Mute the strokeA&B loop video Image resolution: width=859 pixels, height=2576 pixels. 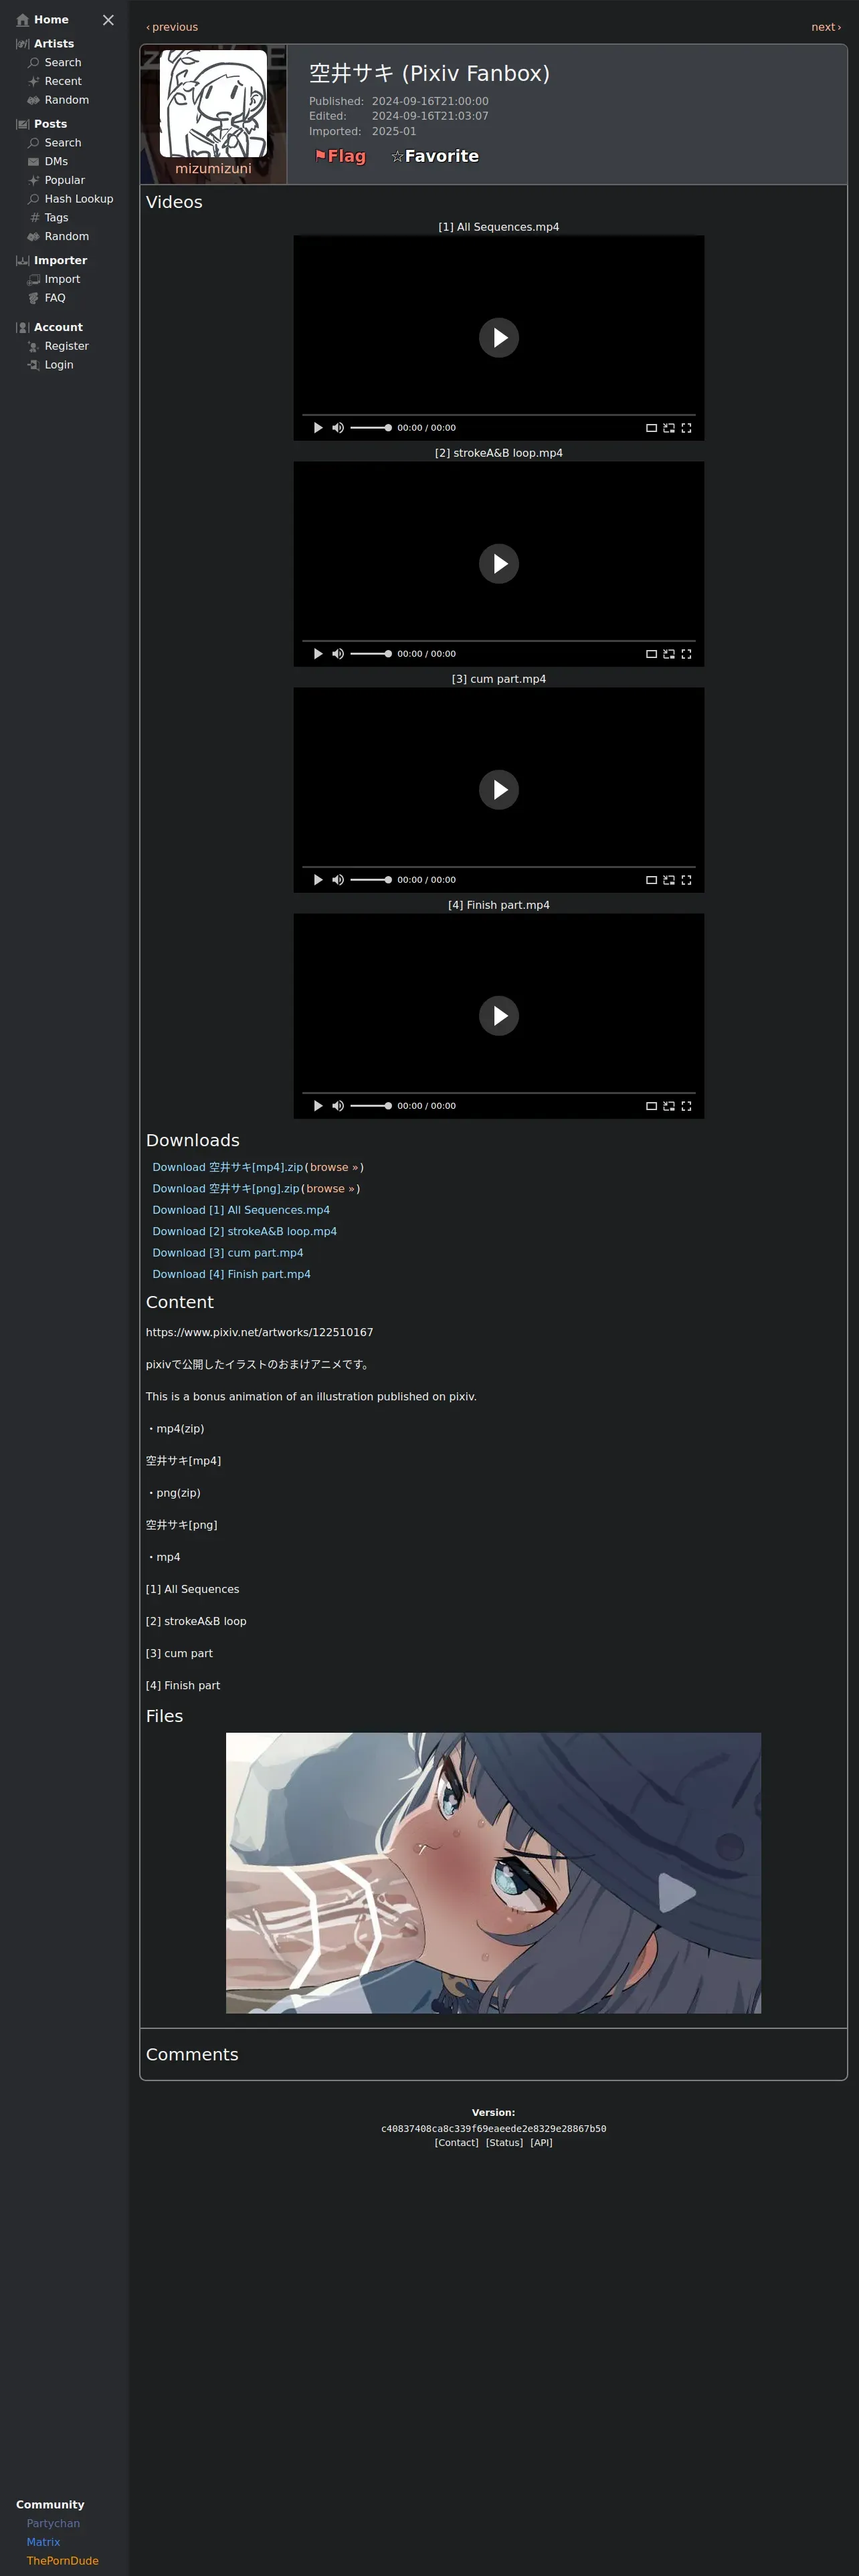pos(338,654)
